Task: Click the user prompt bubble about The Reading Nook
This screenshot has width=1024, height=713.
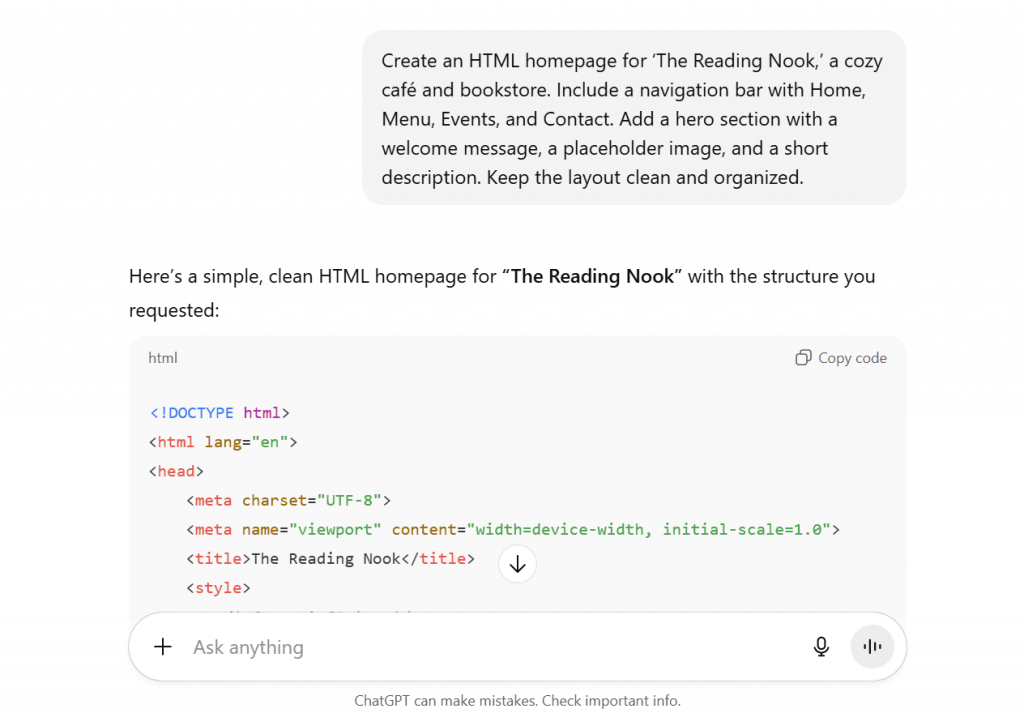Action: coord(633,117)
